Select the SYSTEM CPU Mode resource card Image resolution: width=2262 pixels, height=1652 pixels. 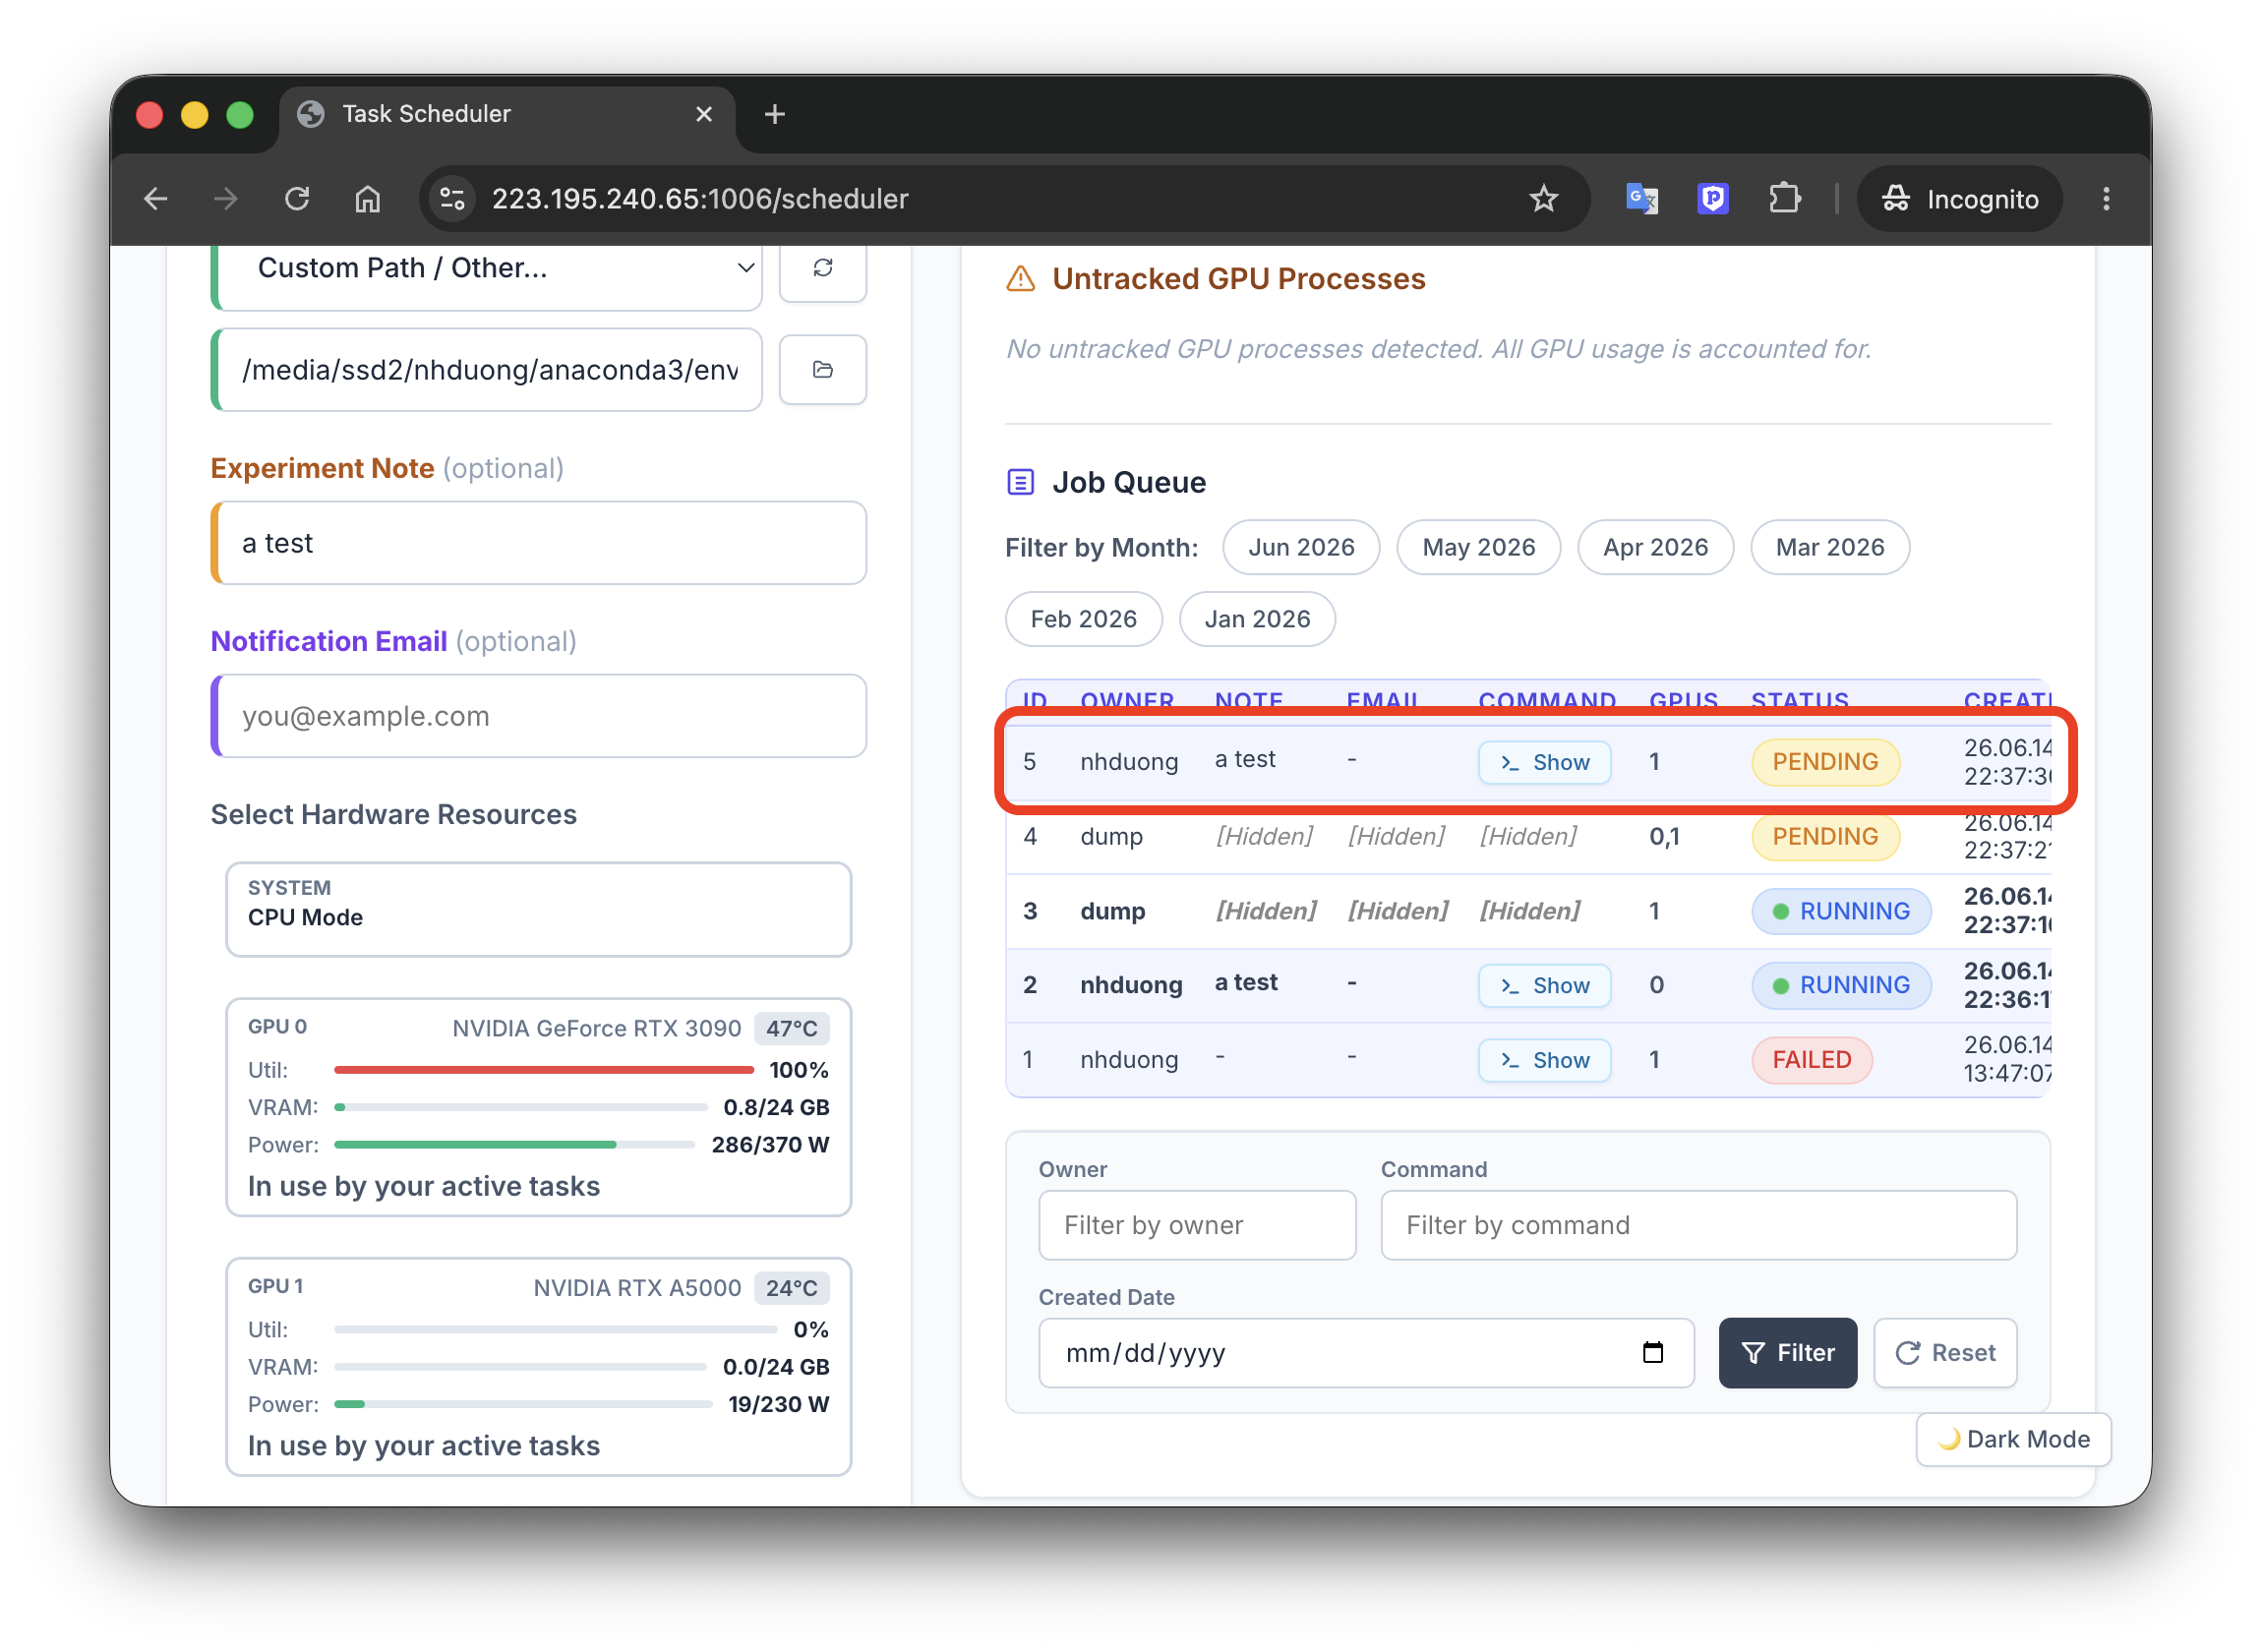(x=538, y=909)
